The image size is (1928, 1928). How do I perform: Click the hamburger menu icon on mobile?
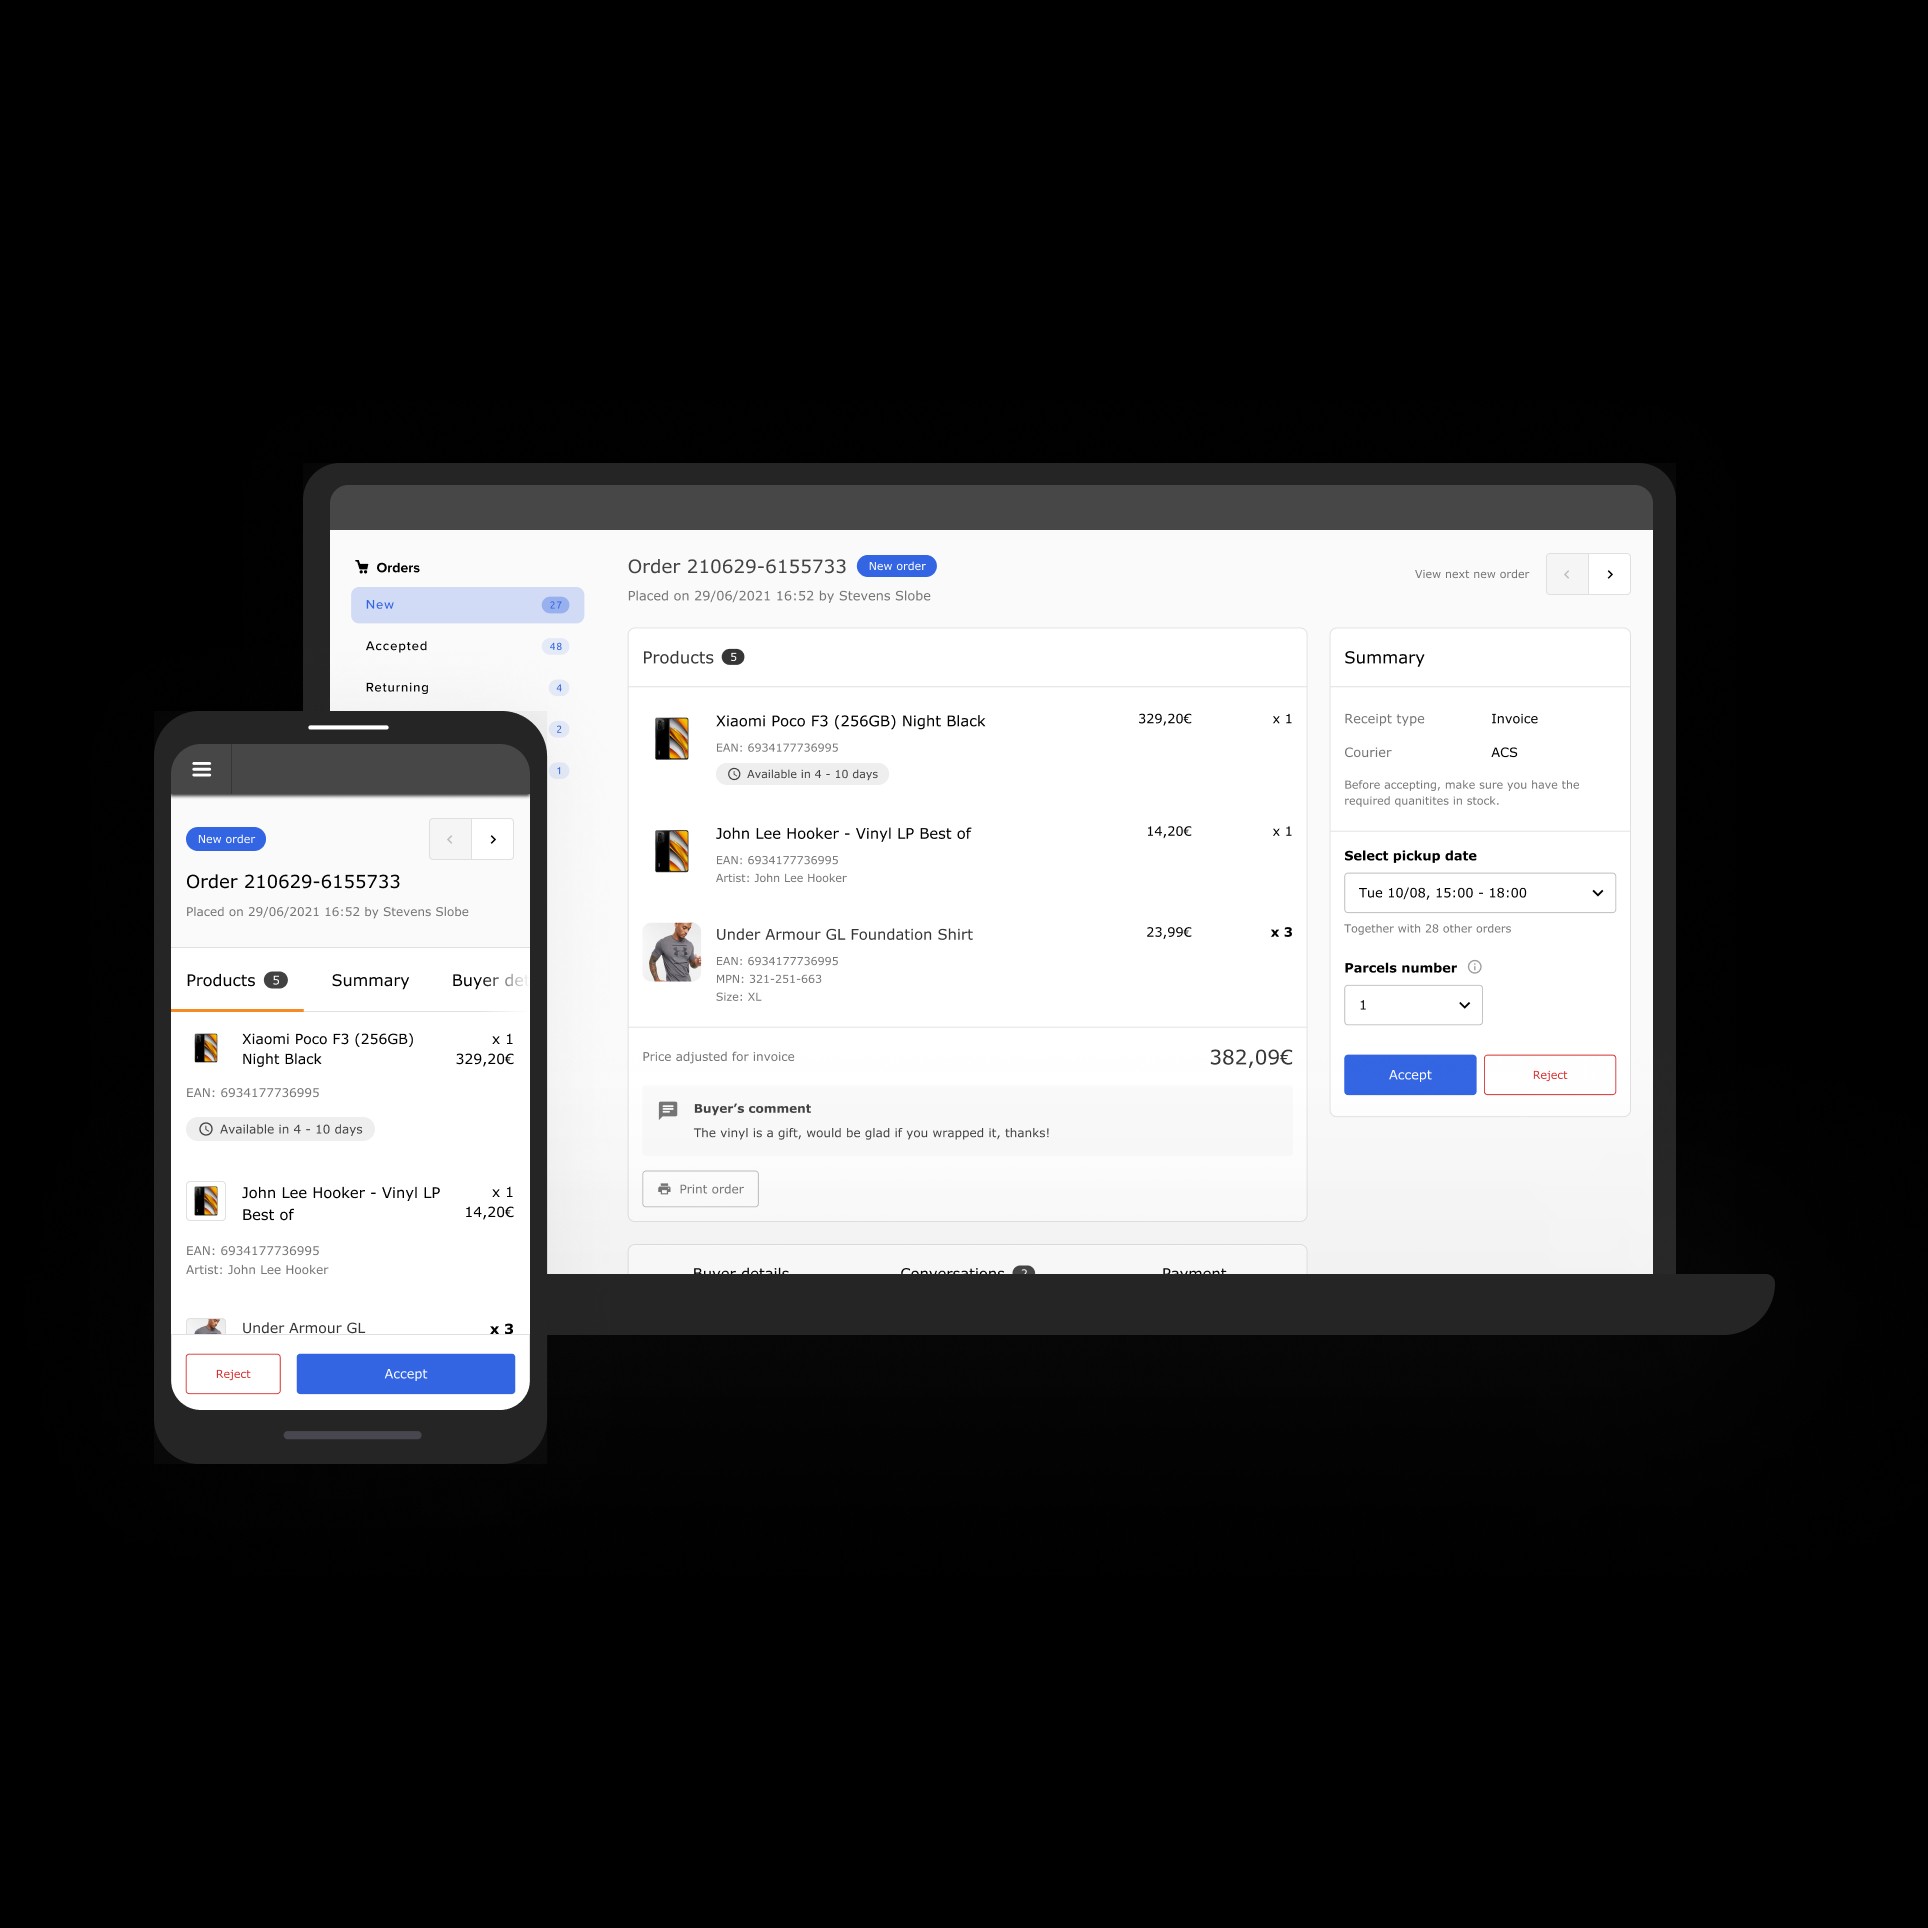pos(200,768)
